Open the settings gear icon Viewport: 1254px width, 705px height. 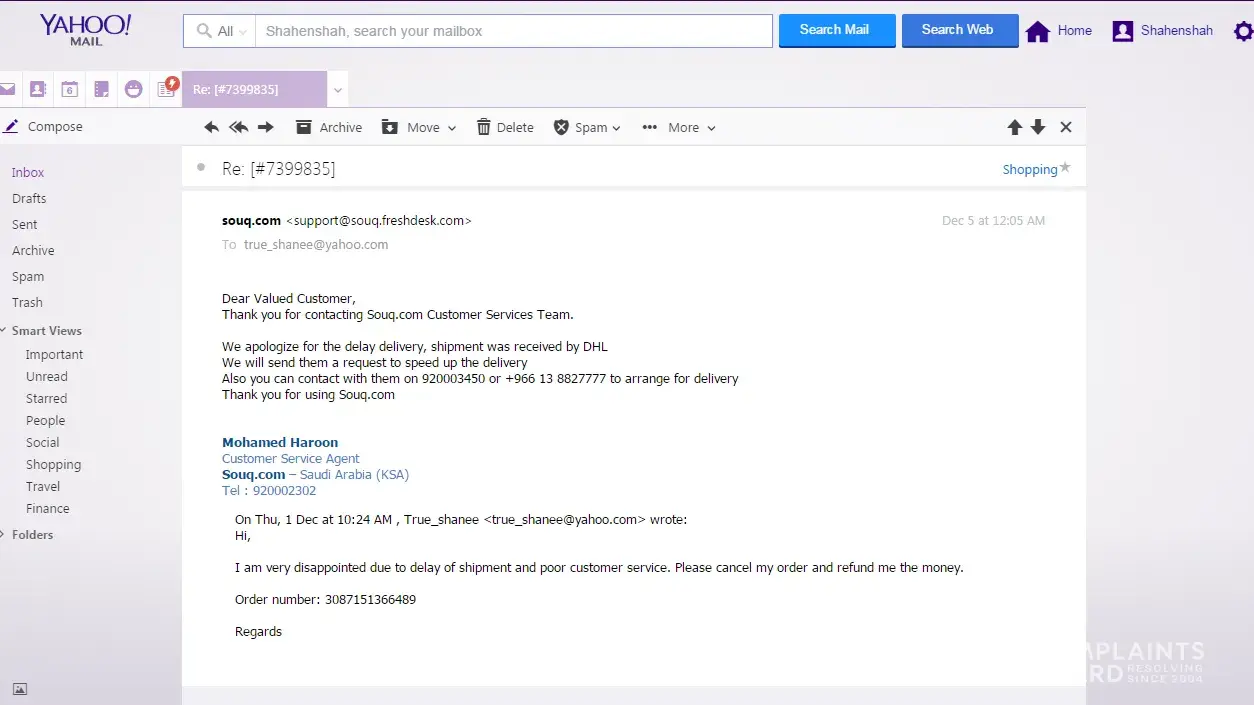pyautogui.click(x=1243, y=31)
